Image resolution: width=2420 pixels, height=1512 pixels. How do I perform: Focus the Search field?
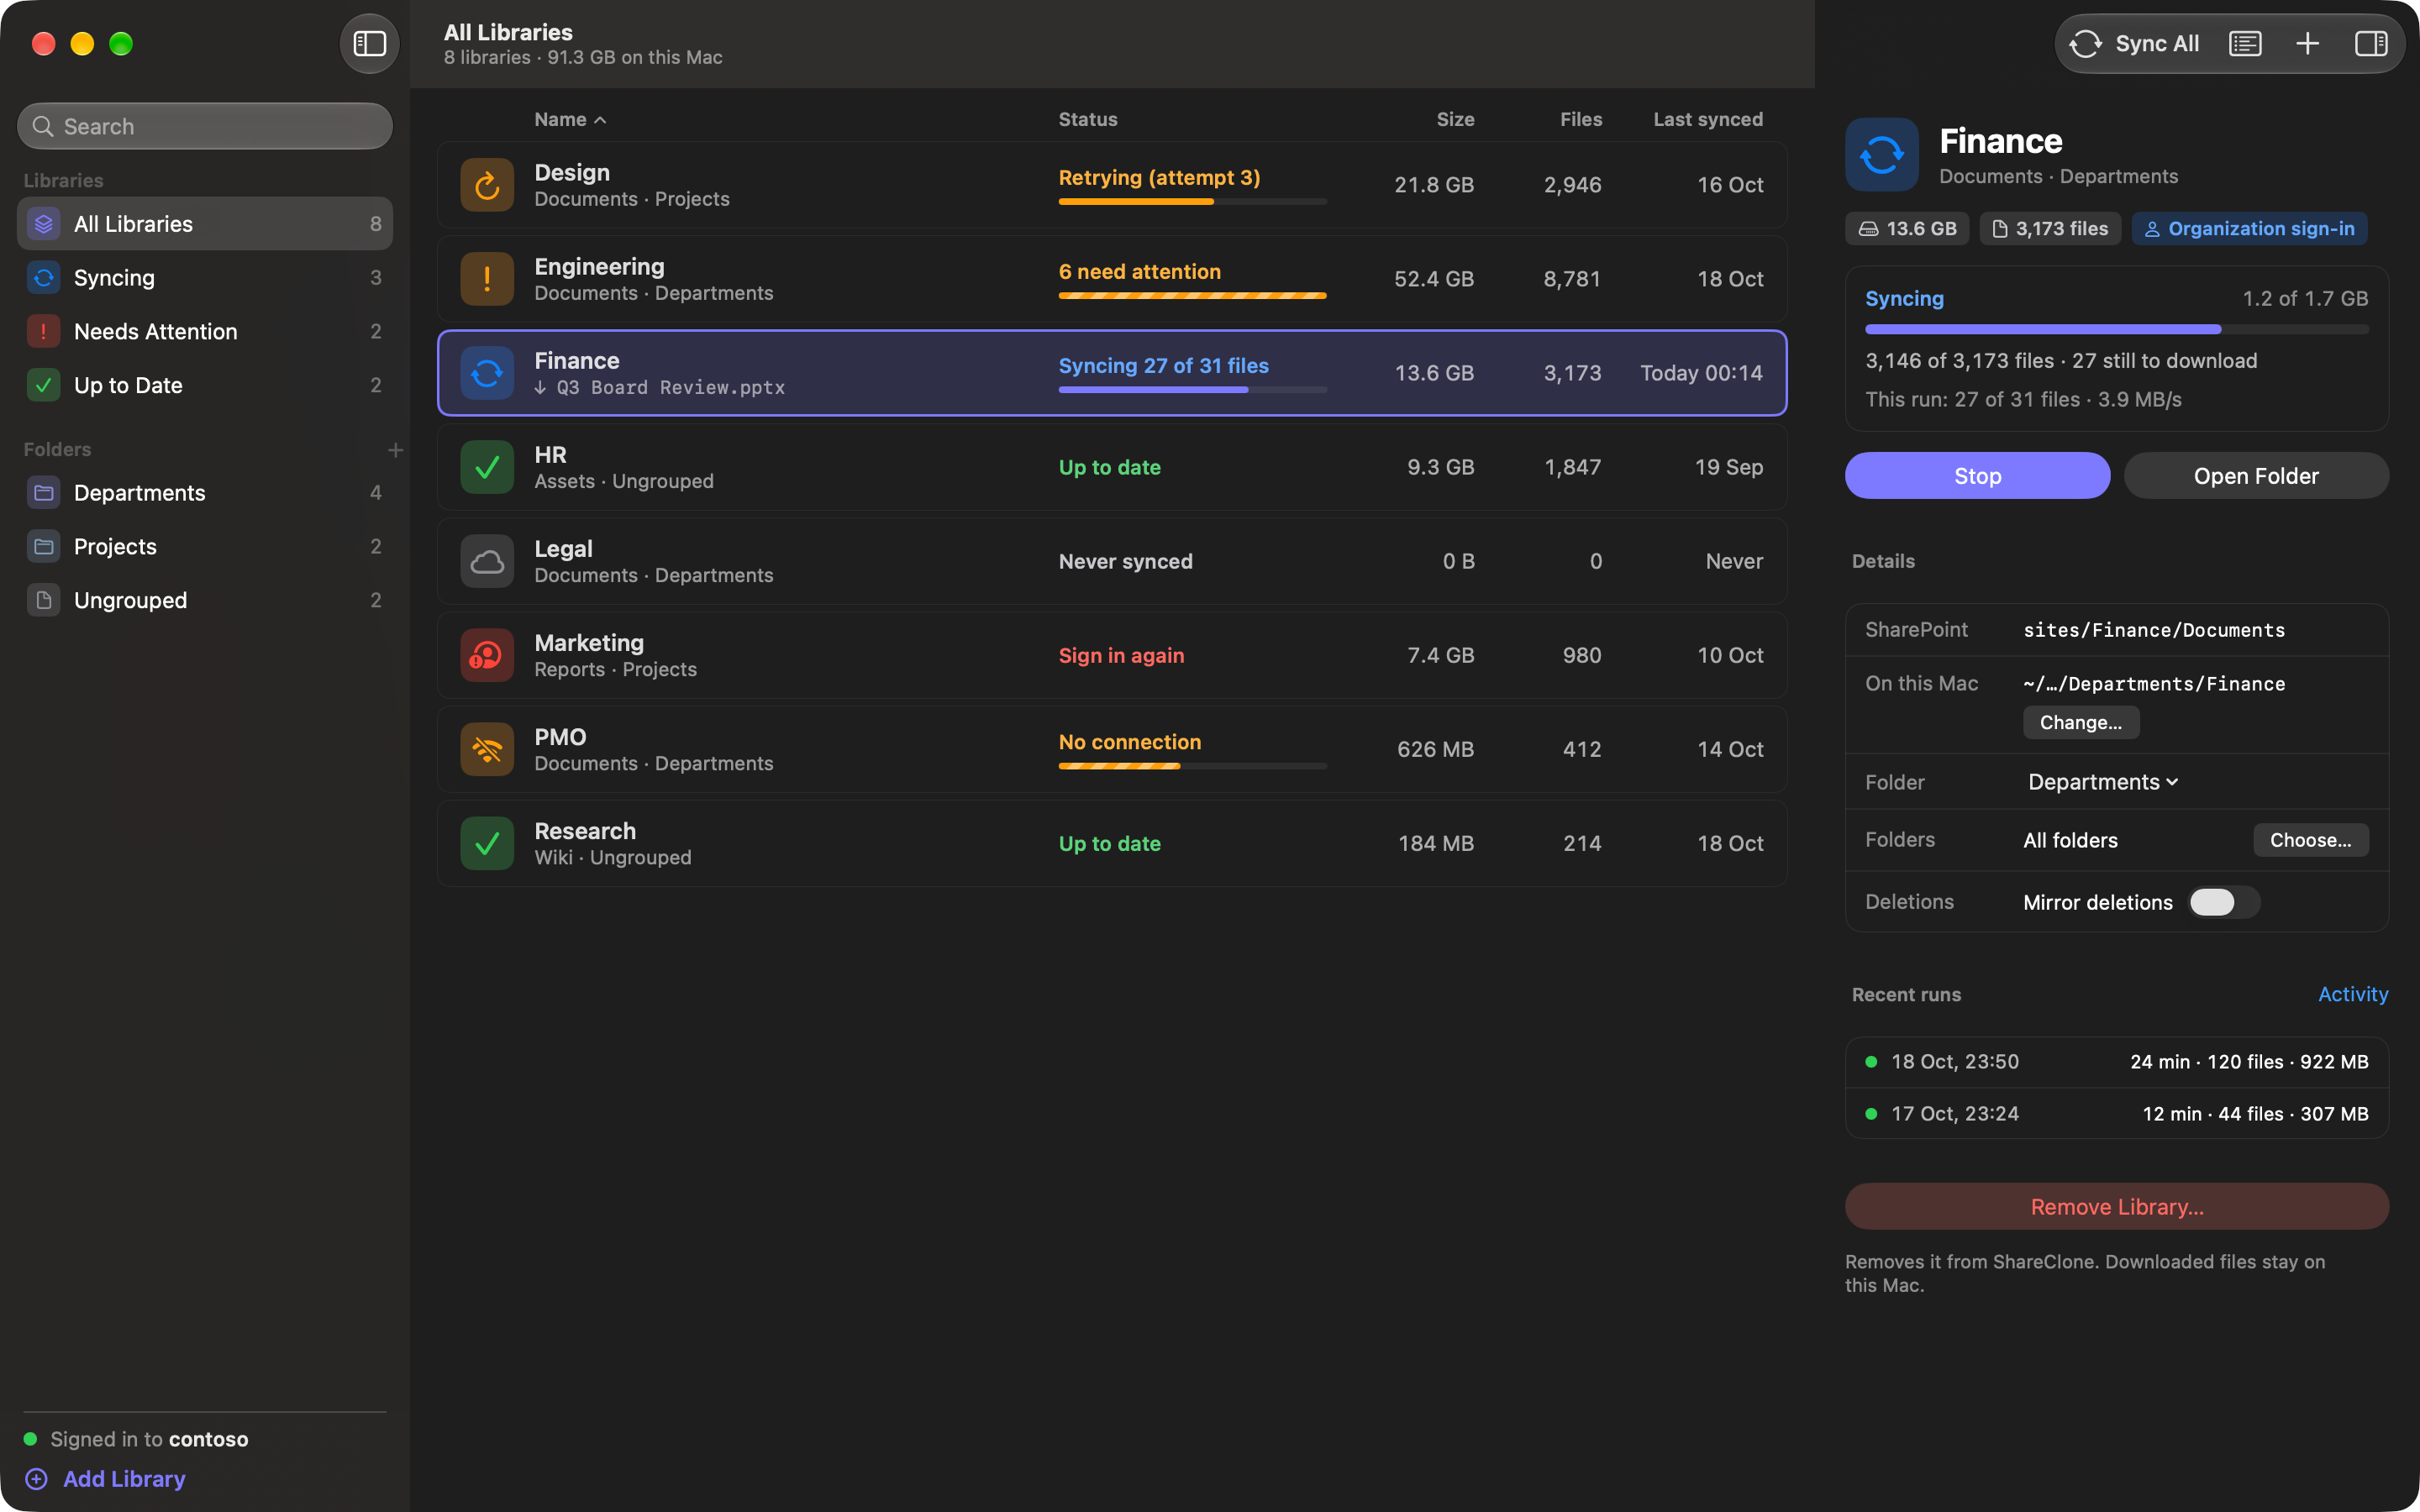click(x=205, y=126)
